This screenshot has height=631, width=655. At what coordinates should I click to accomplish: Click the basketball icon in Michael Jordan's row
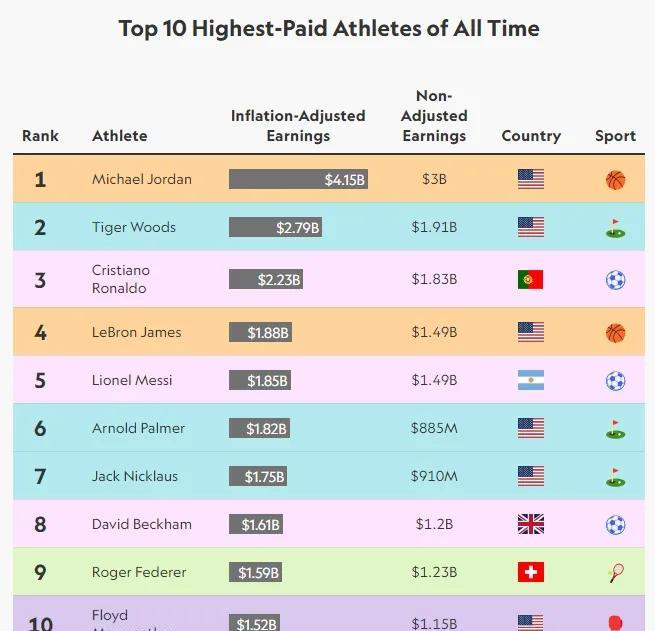[x=615, y=180]
